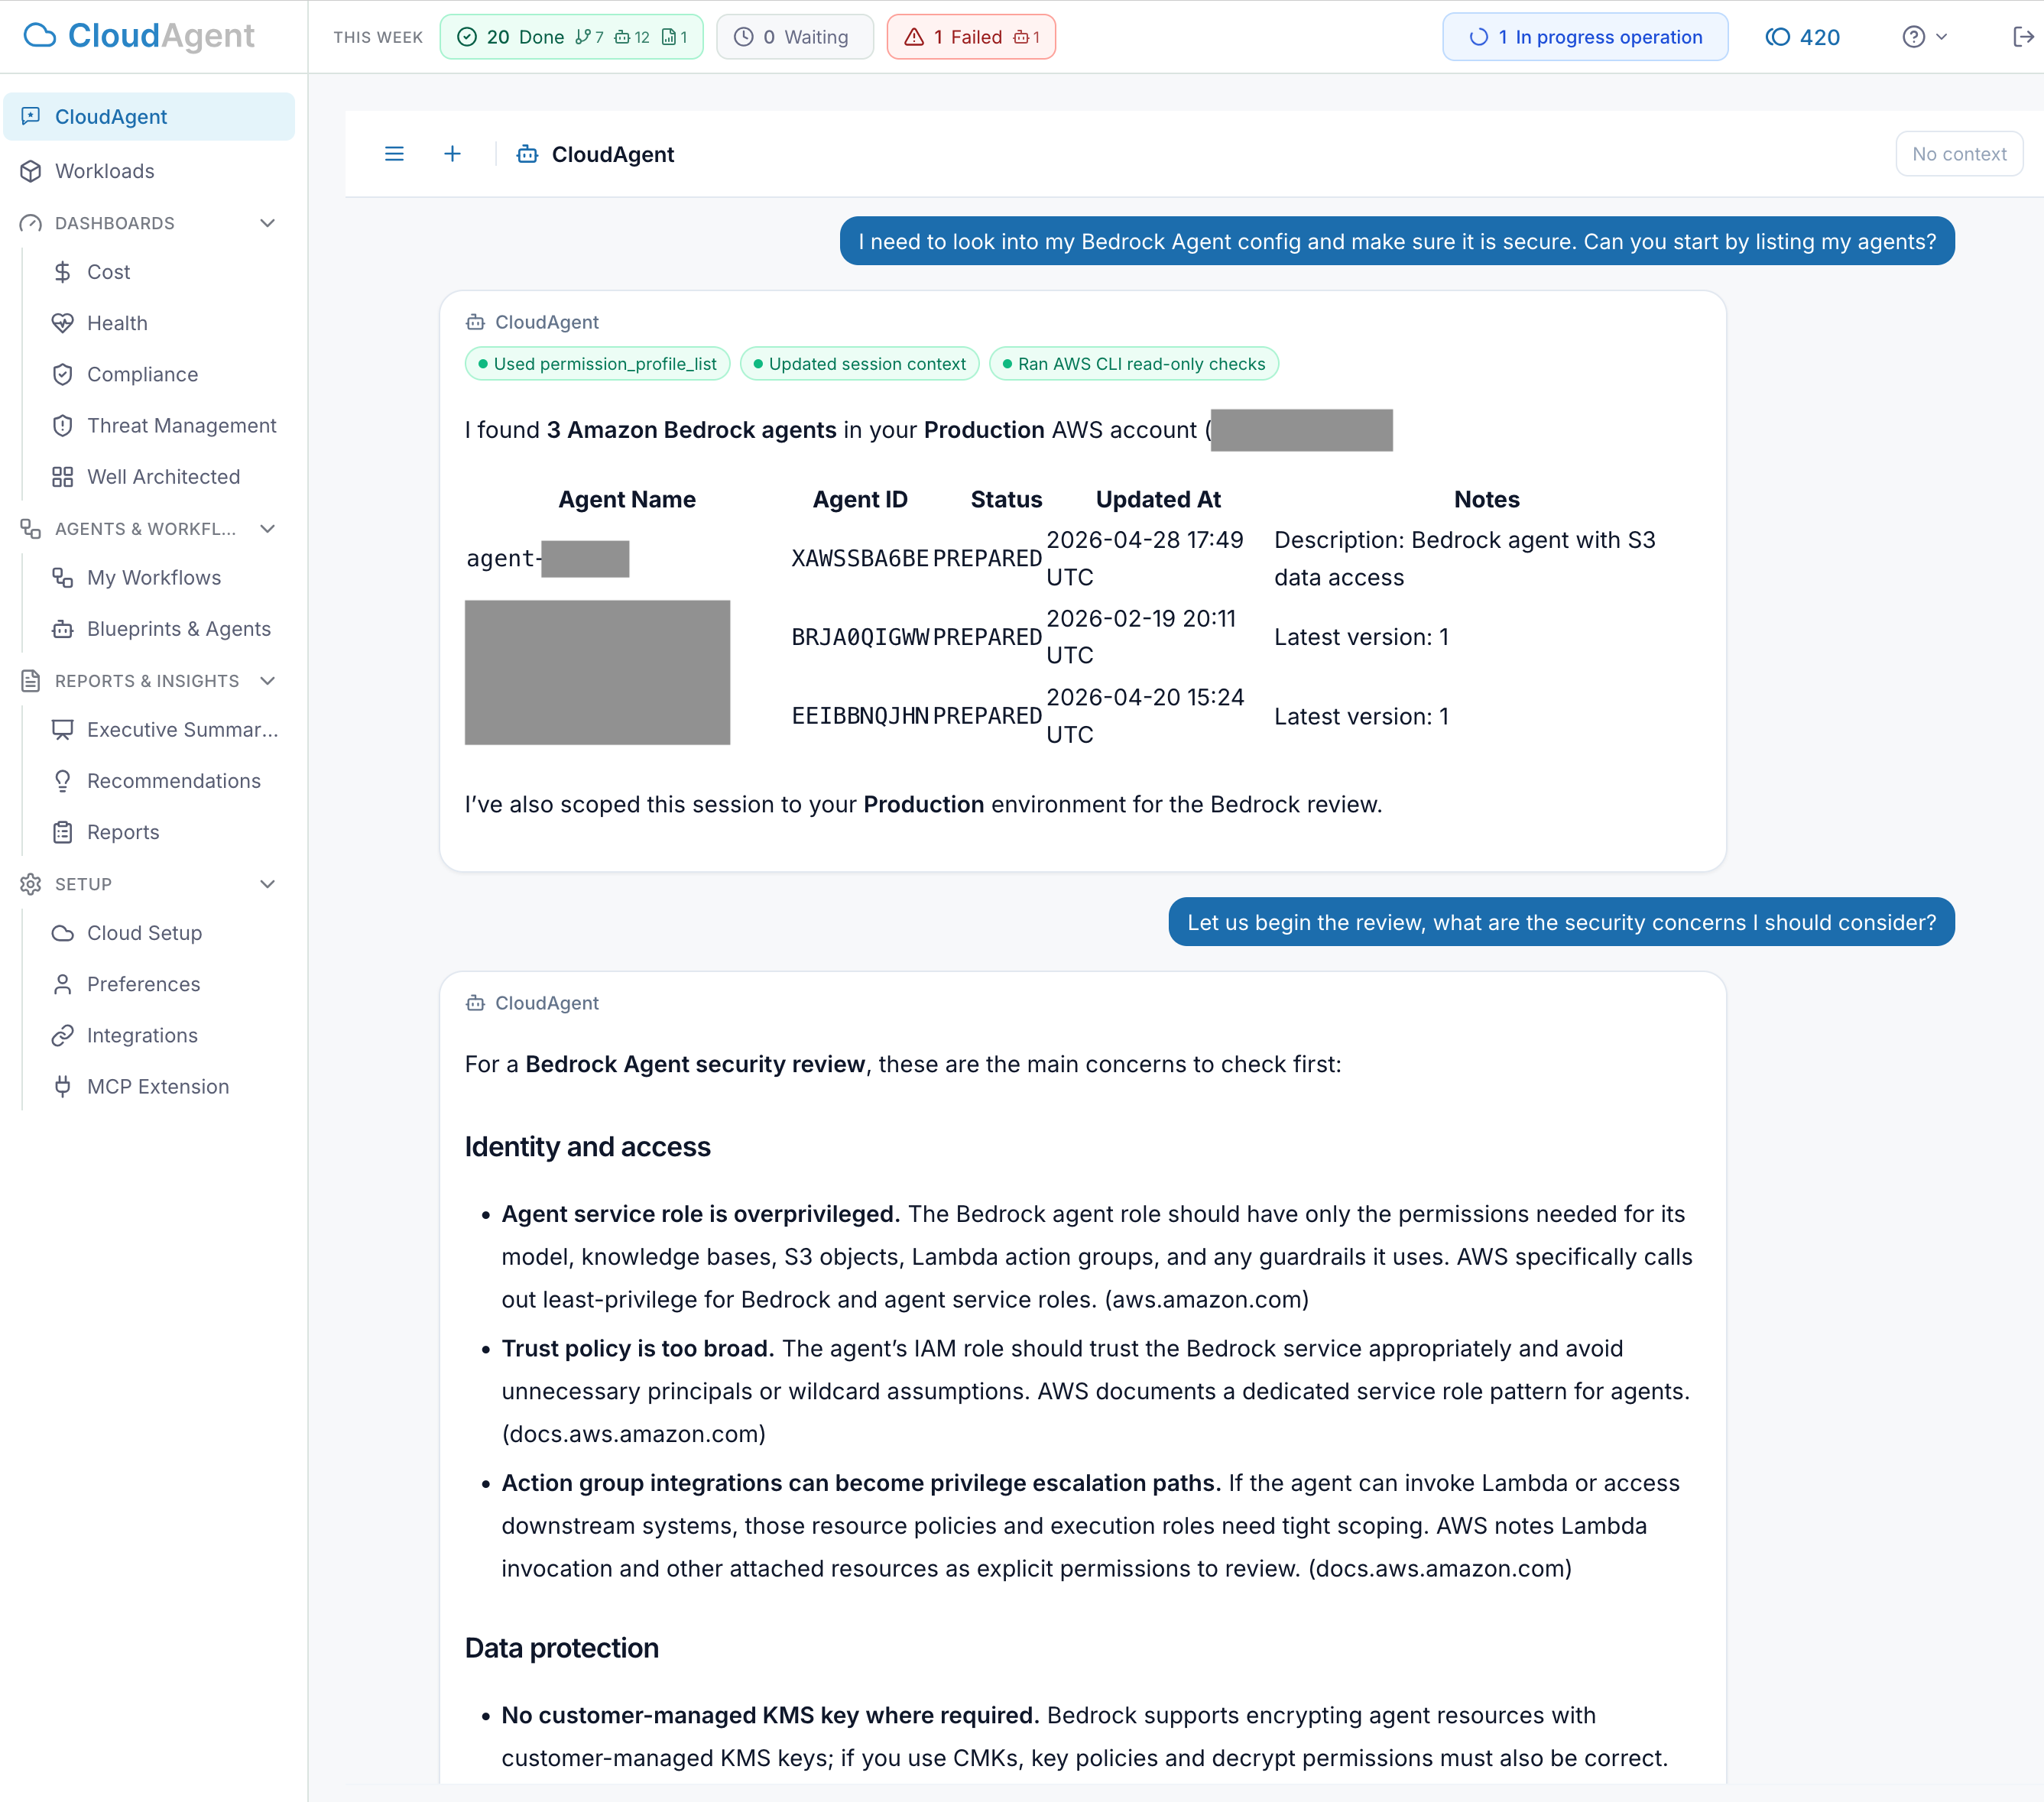This screenshot has height=1802, width=2044.
Task: Click the Updated session context chip
Action: pyautogui.click(x=860, y=364)
